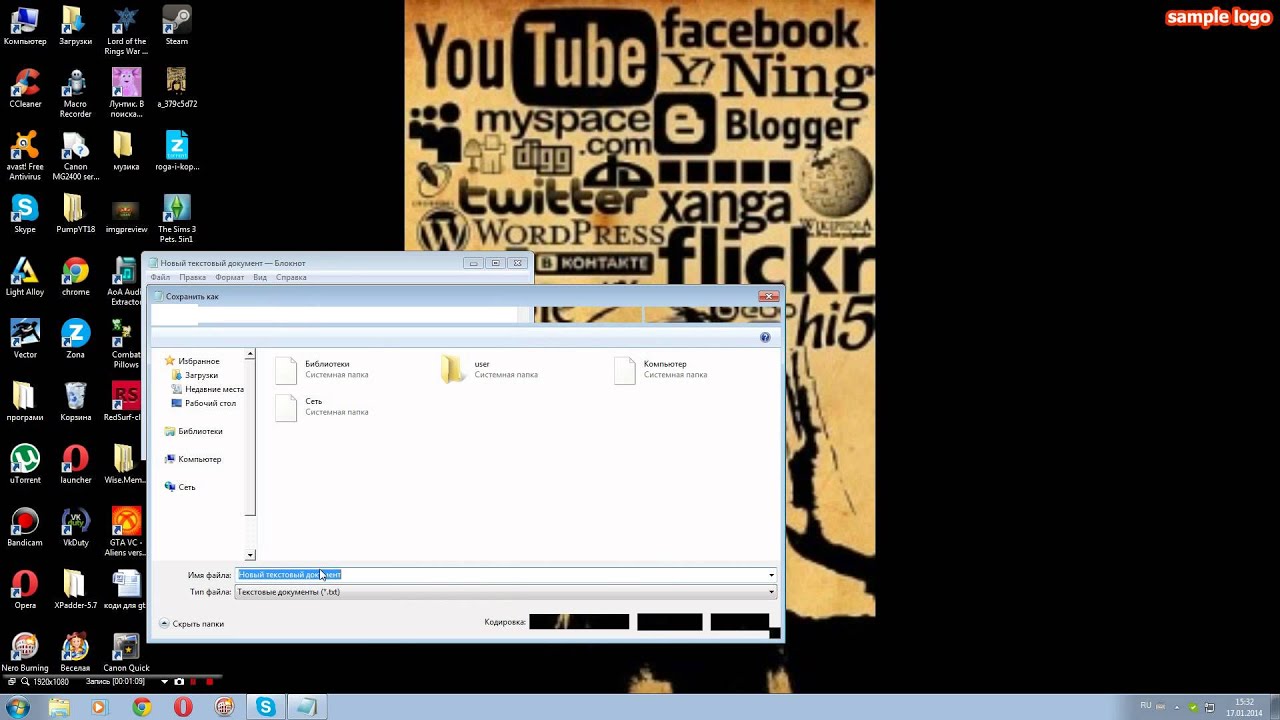Open the a_379c5d72 desktop file

(177, 88)
